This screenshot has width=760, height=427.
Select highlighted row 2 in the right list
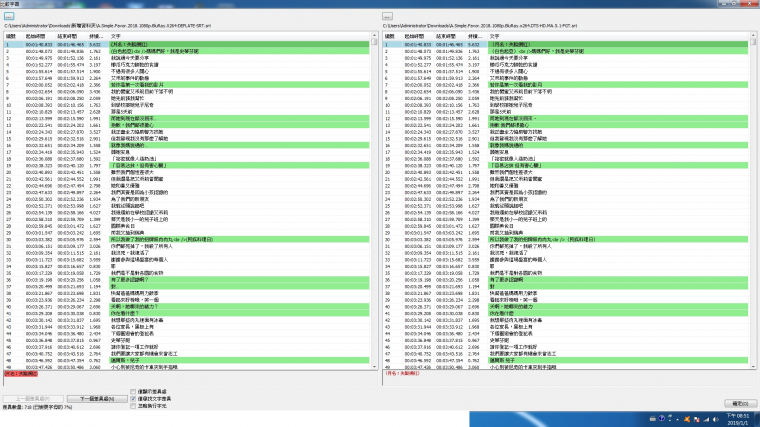[x=566, y=51]
